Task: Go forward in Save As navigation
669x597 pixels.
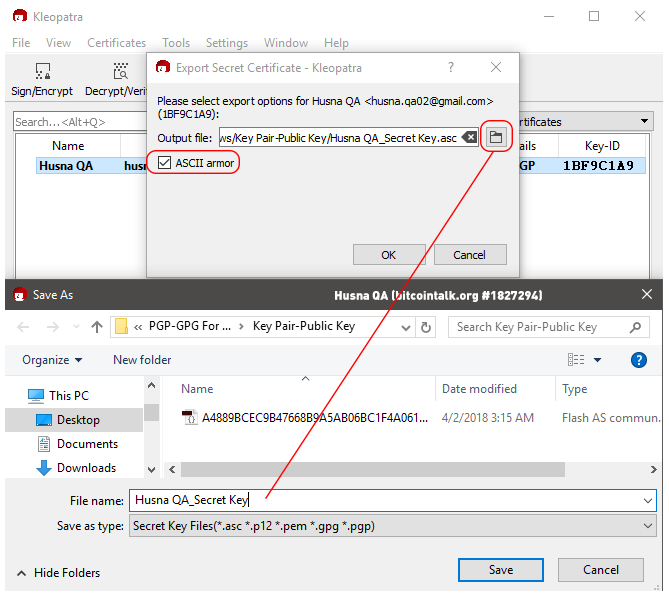Action: click(52, 327)
